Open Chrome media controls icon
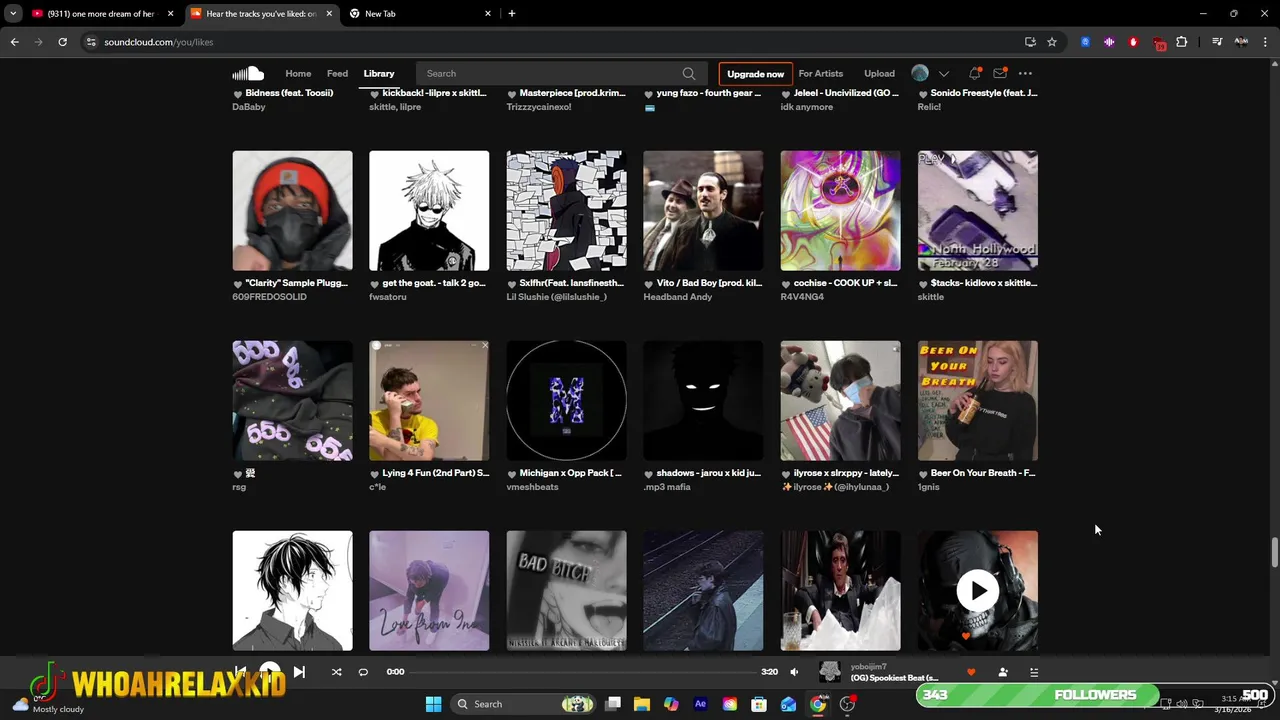1280x720 pixels. tap(1217, 42)
